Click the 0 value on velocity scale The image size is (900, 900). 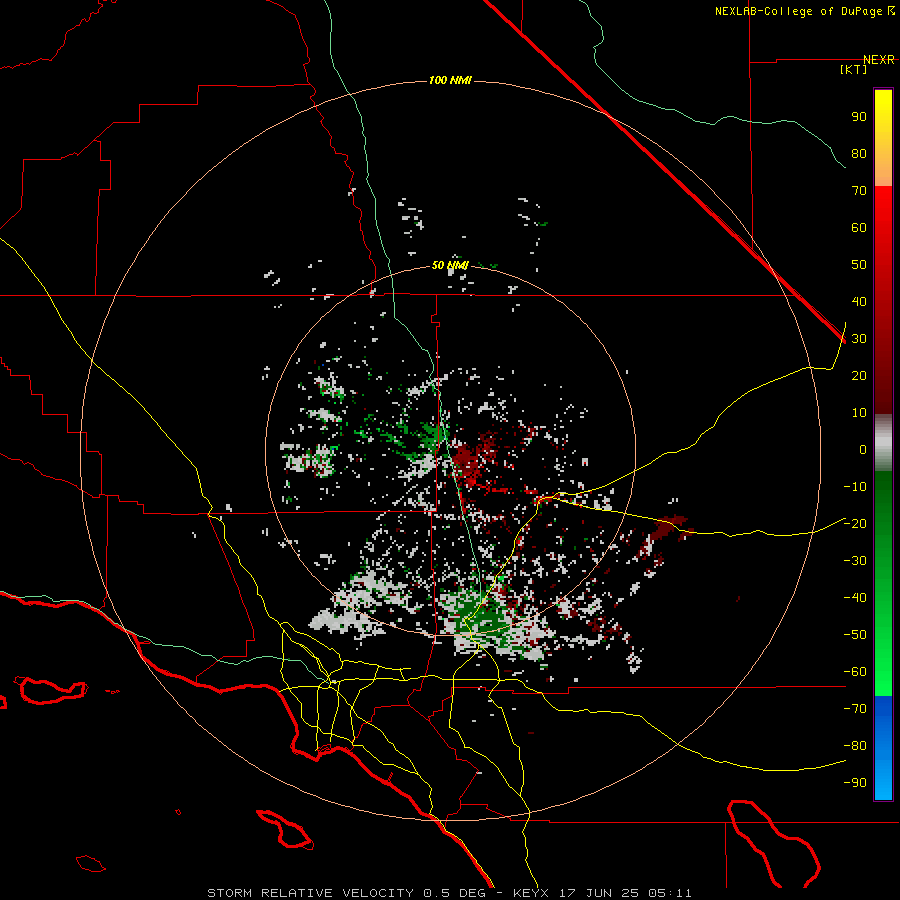[863, 449]
